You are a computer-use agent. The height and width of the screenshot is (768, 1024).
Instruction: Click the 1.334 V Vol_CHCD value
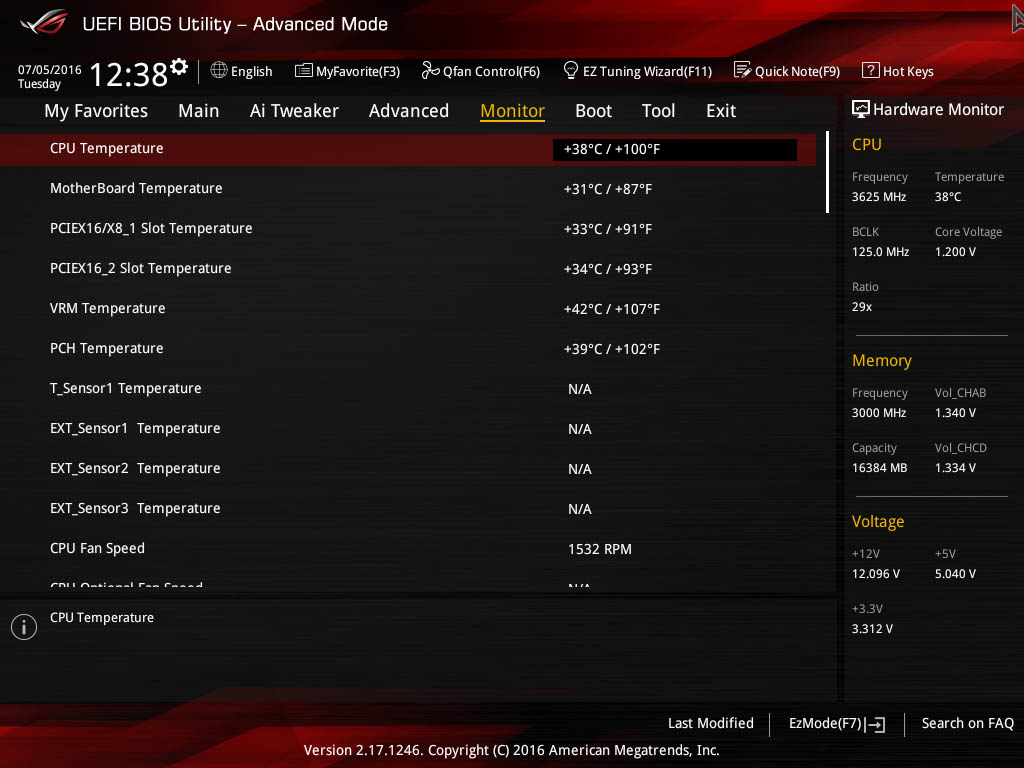955,468
